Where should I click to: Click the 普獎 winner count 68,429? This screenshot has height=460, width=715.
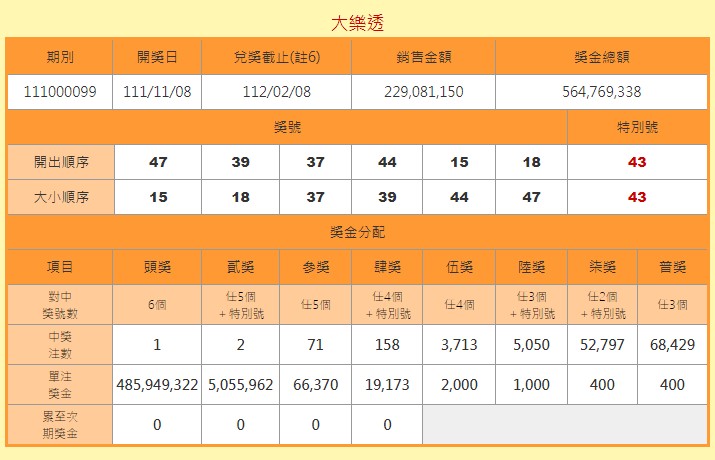point(672,345)
